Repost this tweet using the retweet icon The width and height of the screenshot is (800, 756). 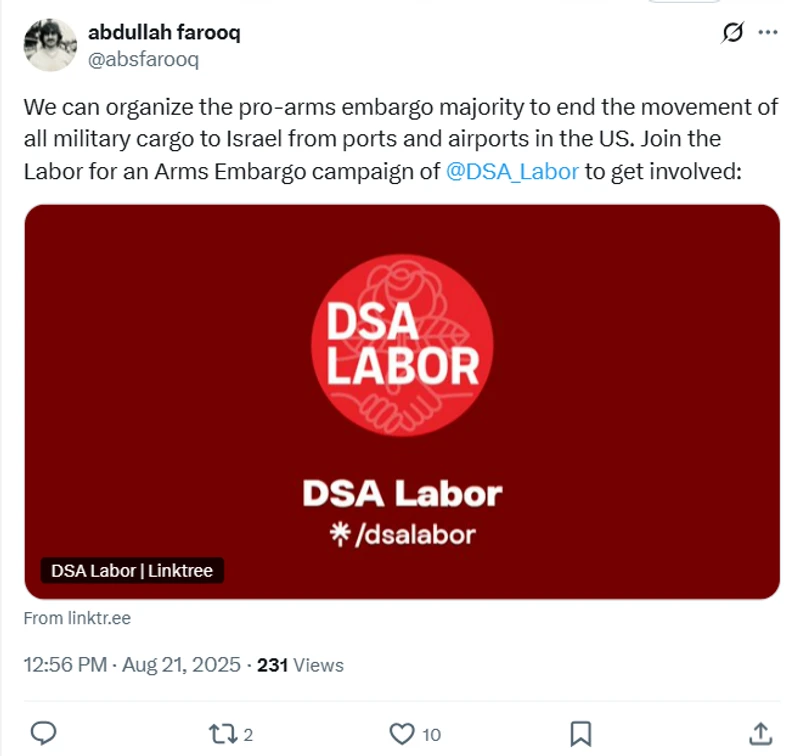pyautogui.click(x=220, y=733)
